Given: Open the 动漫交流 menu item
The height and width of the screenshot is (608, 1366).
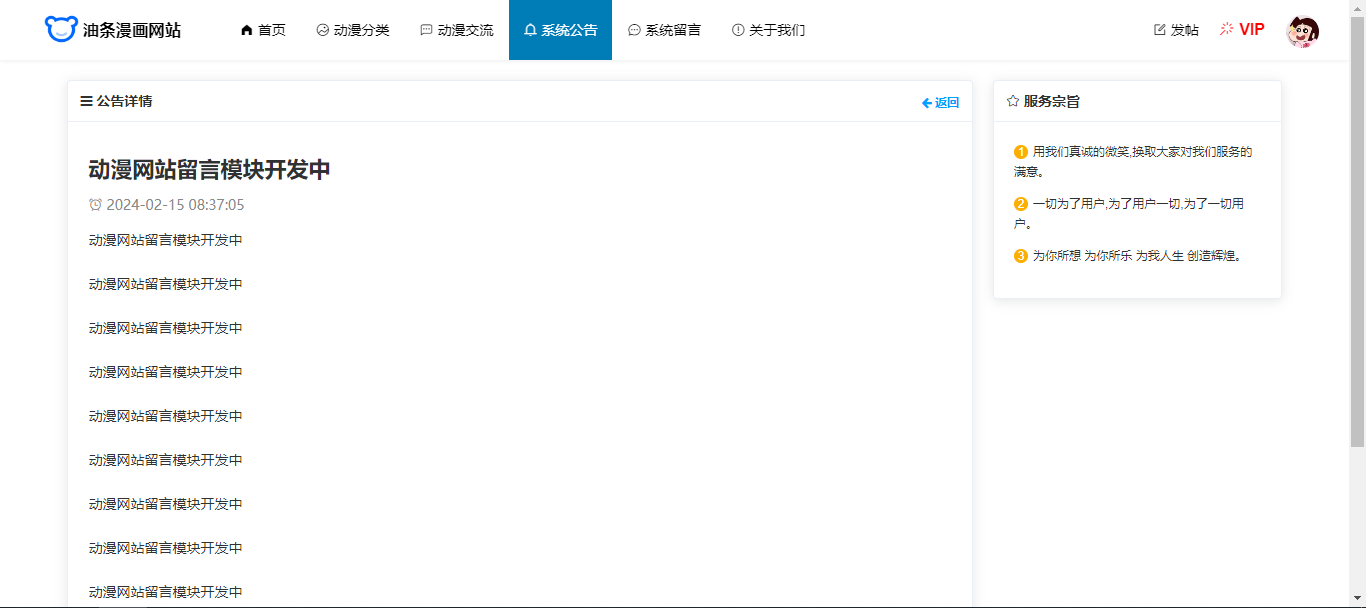Looking at the screenshot, I should [457, 30].
